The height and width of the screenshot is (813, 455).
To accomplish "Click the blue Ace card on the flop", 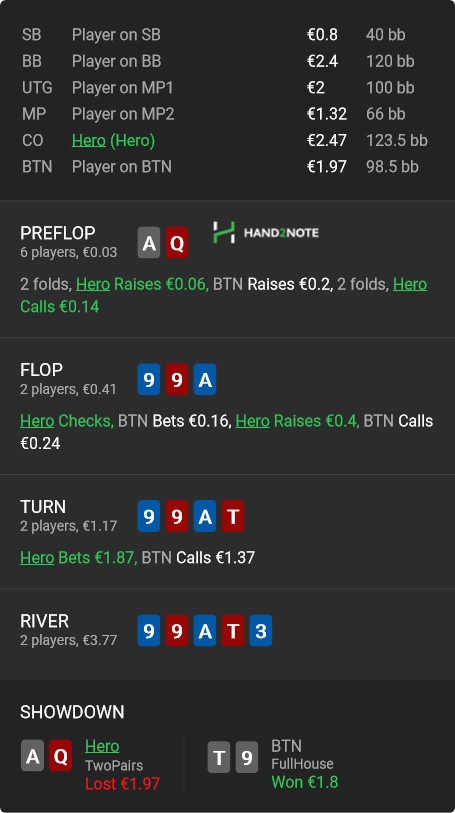I will (205, 380).
